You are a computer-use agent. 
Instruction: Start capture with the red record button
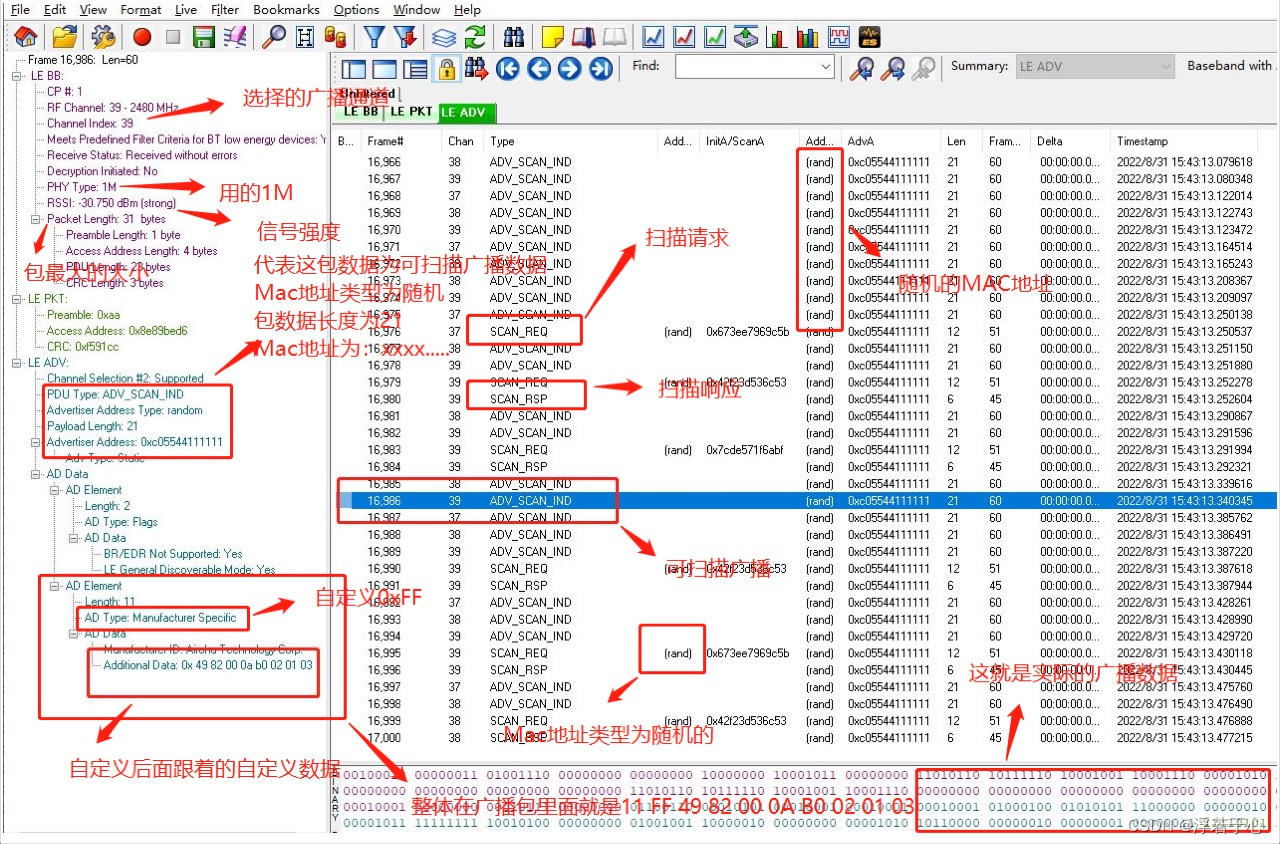pyautogui.click(x=142, y=37)
